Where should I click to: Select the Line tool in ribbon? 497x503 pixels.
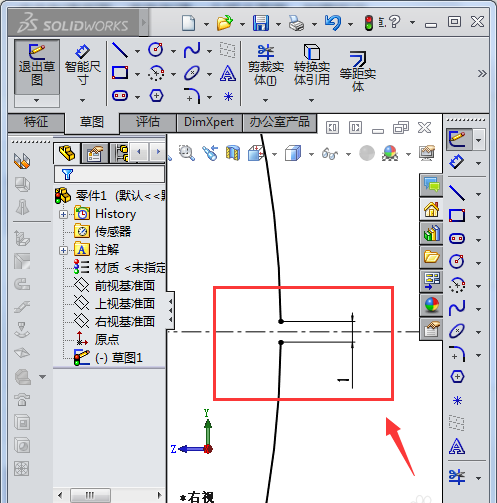point(120,51)
